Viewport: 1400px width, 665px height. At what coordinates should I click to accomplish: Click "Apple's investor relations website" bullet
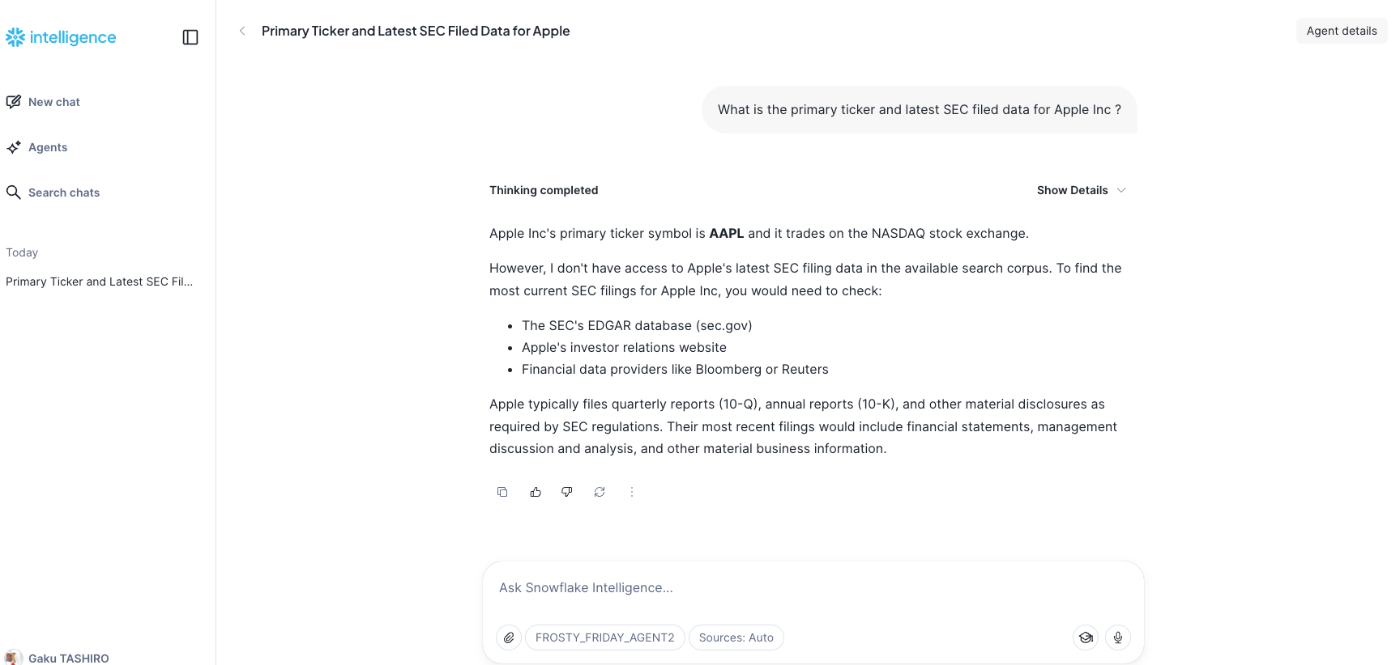(624, 347)
